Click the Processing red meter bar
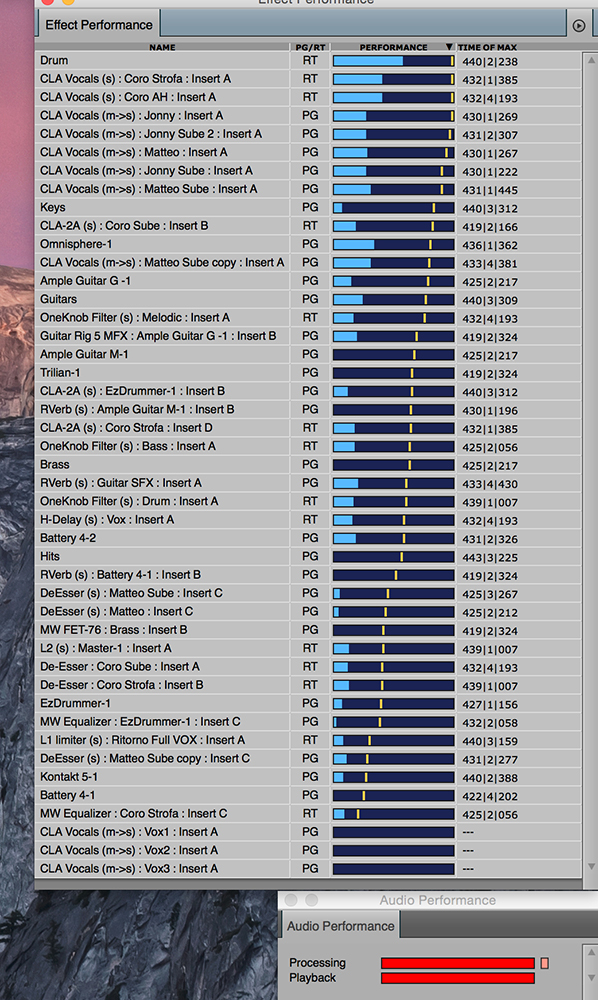Image resolution: width=598 pixels, height=1000 pixels. click(x=458, y=963)
